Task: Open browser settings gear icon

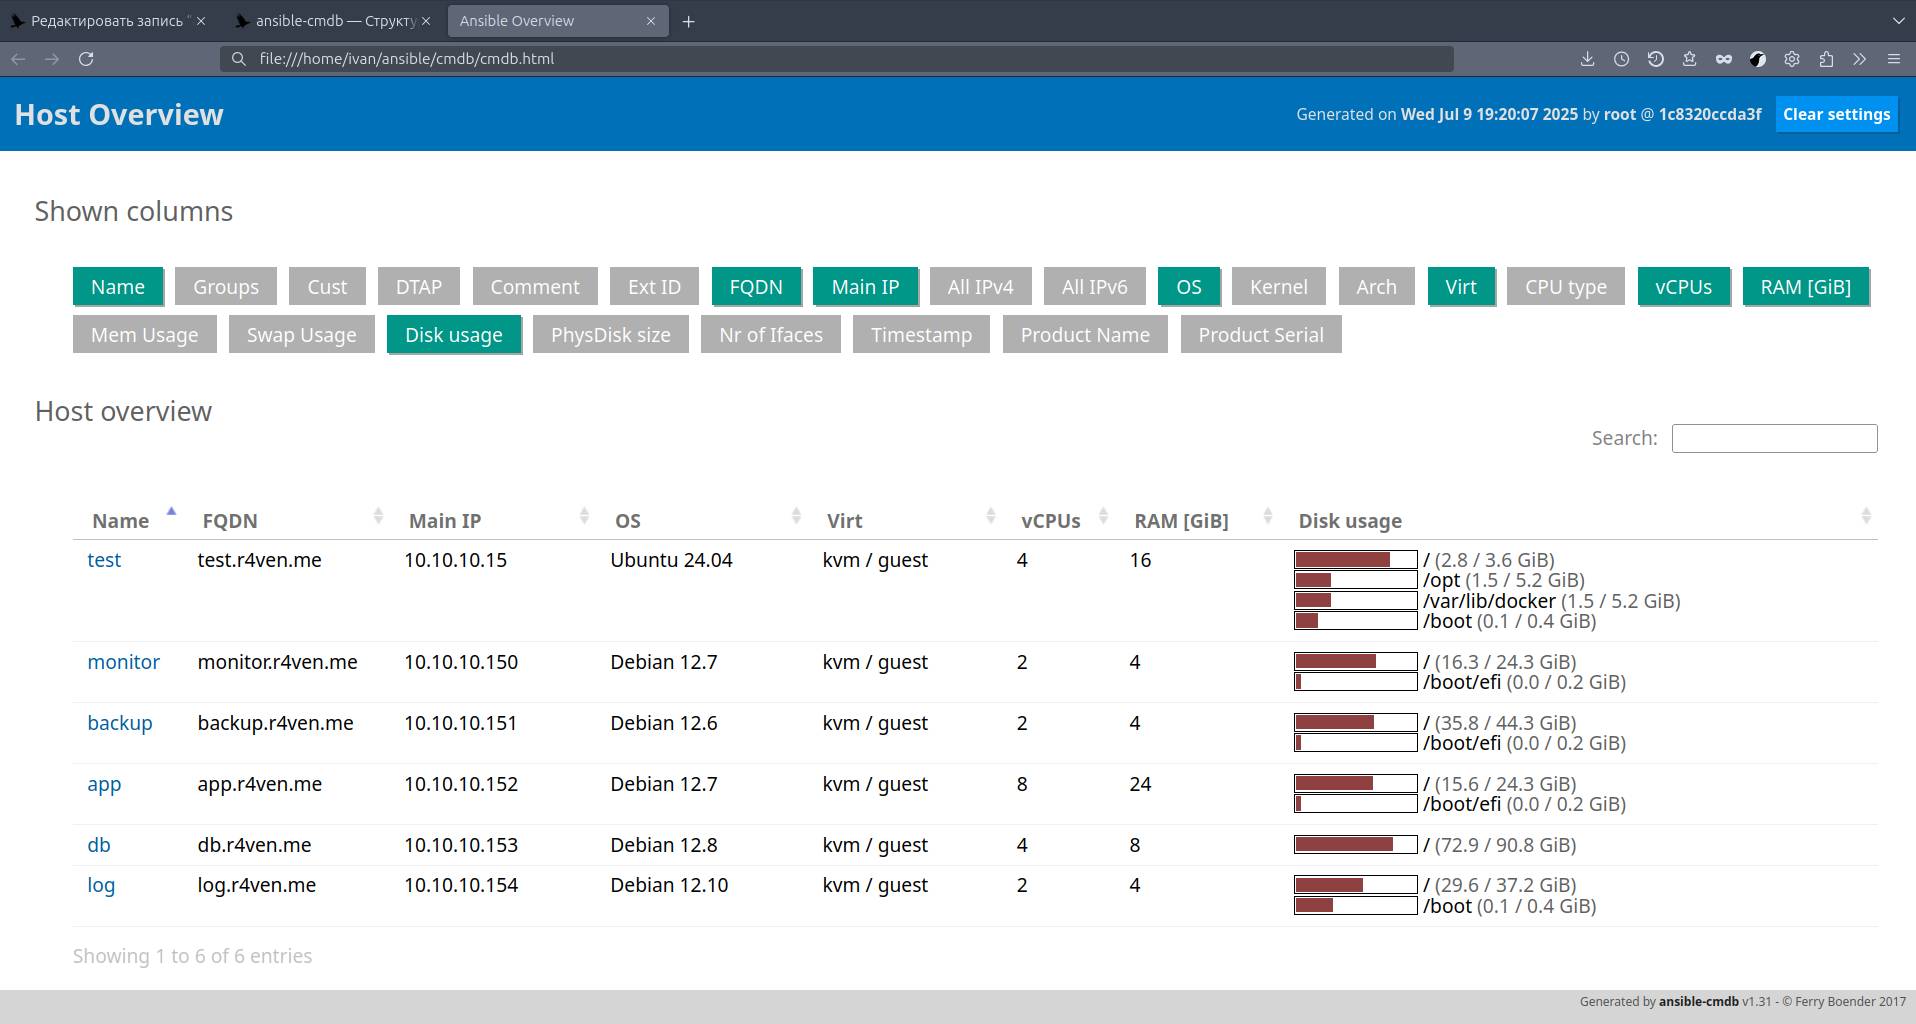Action: (x=1791, y=59)
